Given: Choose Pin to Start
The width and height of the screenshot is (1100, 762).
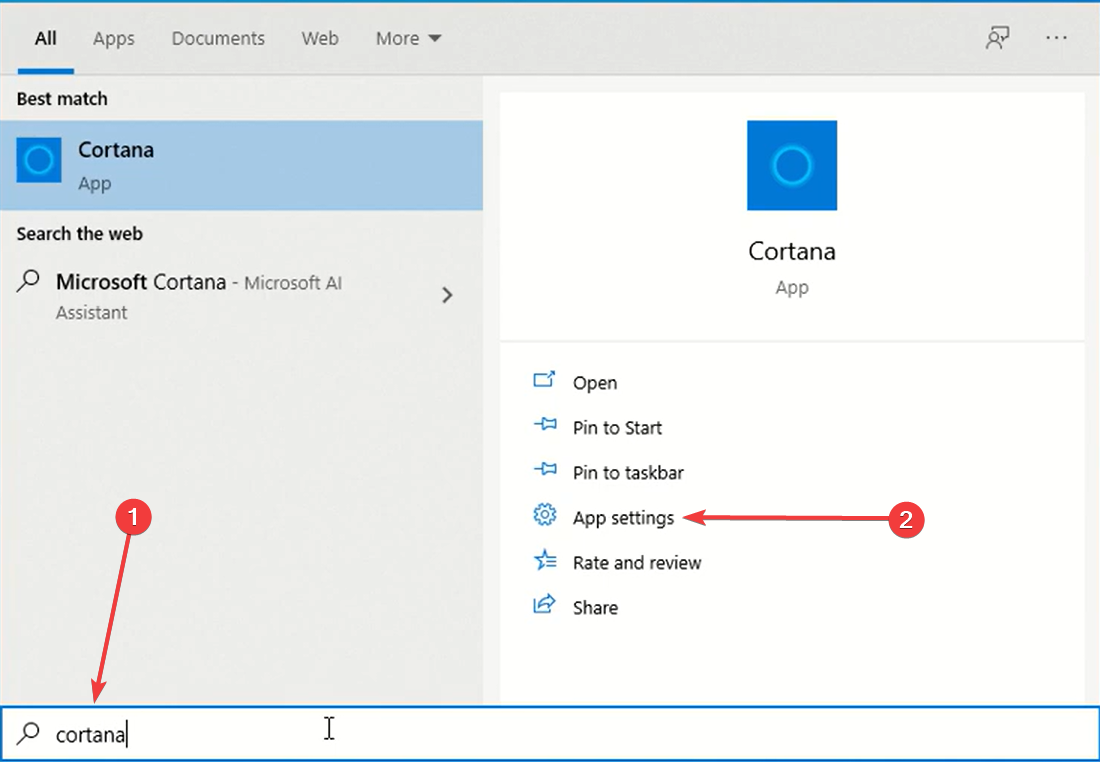Looking at the screenshot, I should coord(617,427).
